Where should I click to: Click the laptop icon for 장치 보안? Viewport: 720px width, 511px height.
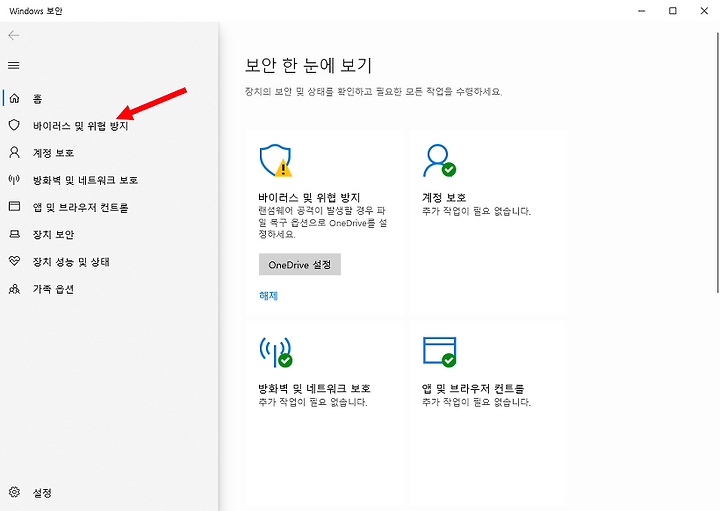point(14,234)
